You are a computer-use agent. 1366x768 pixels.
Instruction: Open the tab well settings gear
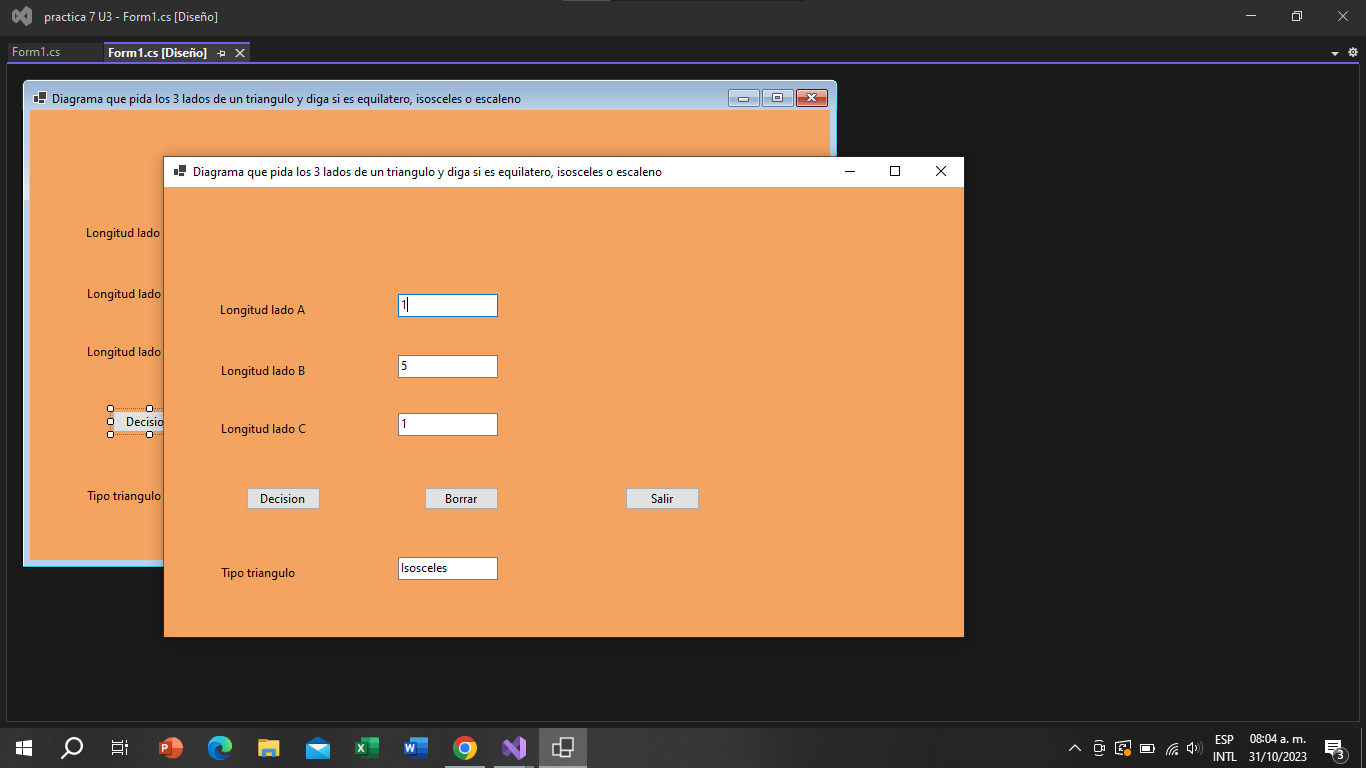tap(1353, 52)
